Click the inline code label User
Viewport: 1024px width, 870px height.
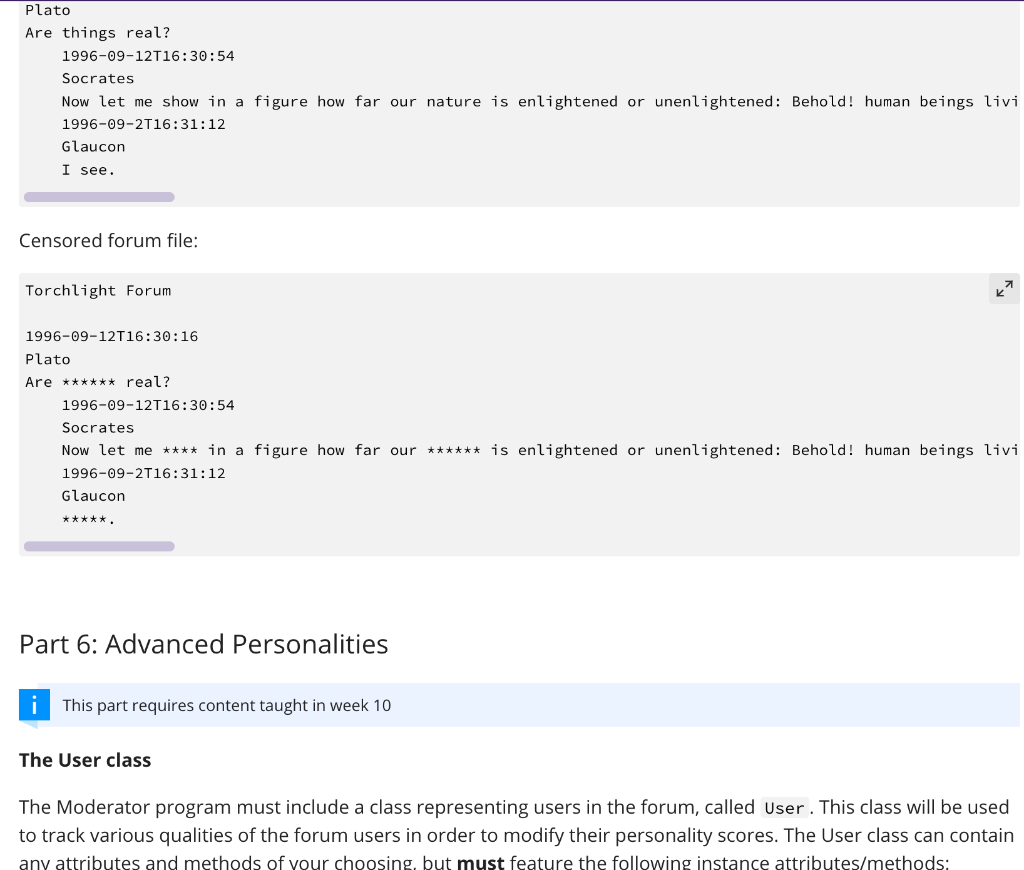pyautogui.click(x=783, y=808)
